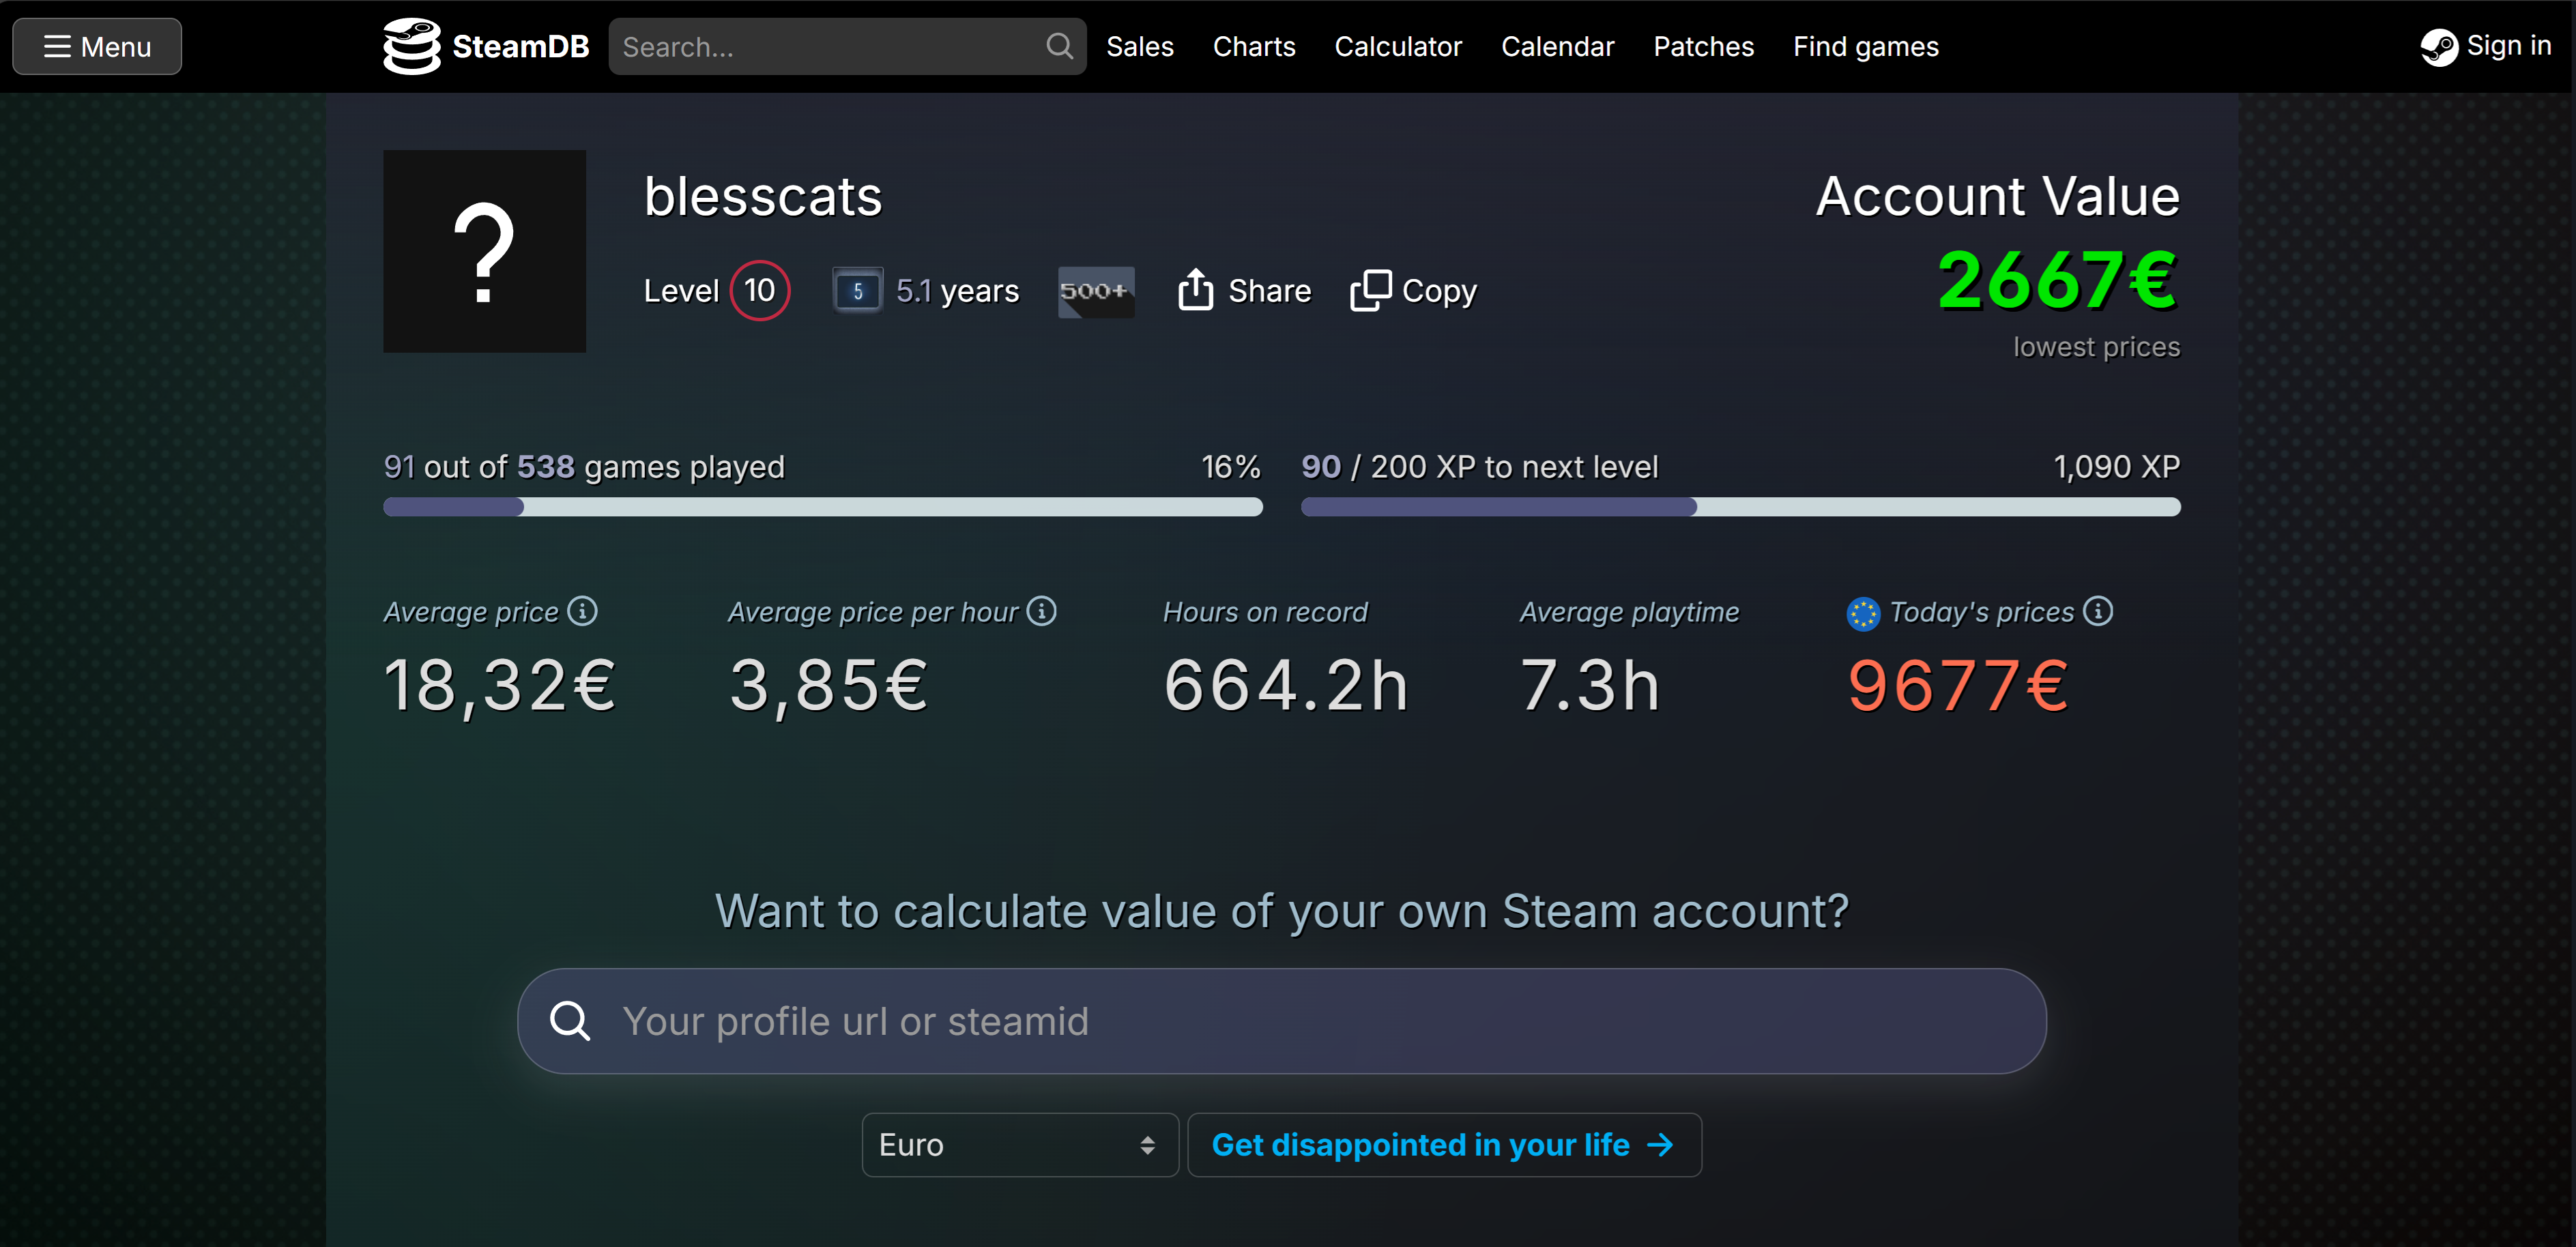
Task: Click the Copy button label
Action: coord(1439,291)
